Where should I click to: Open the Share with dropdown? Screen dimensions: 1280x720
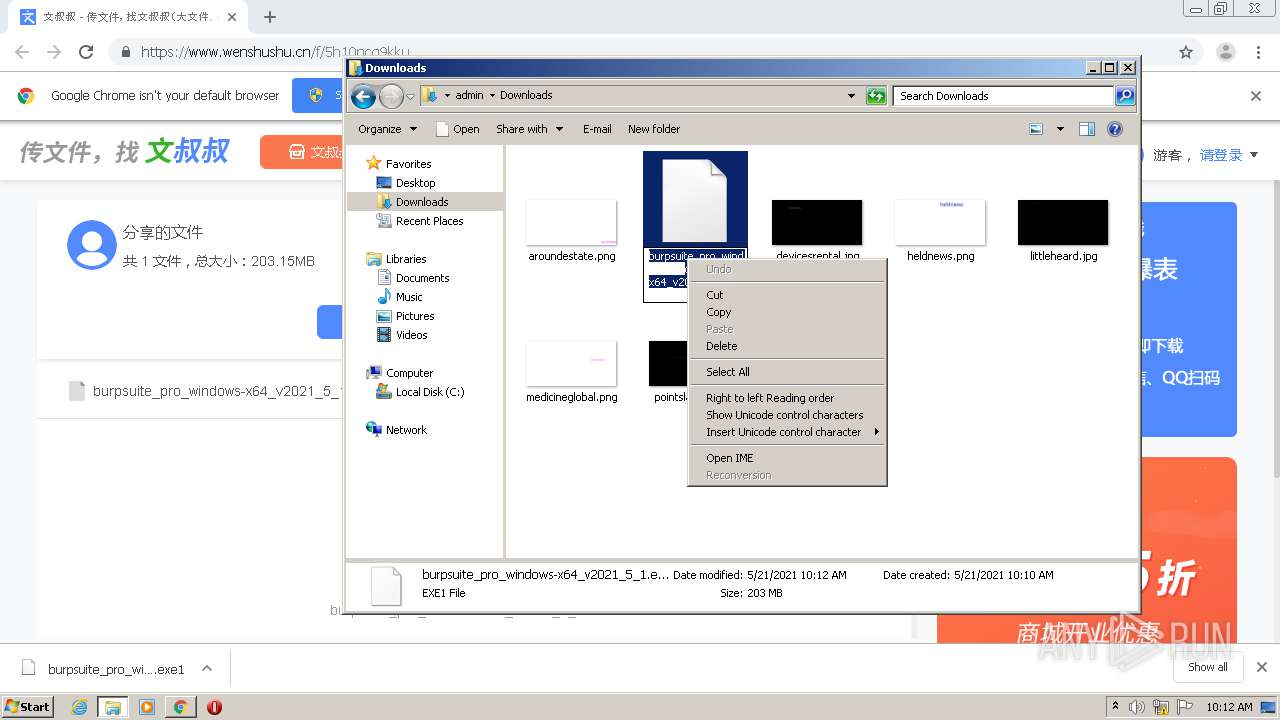click(530, 129)
